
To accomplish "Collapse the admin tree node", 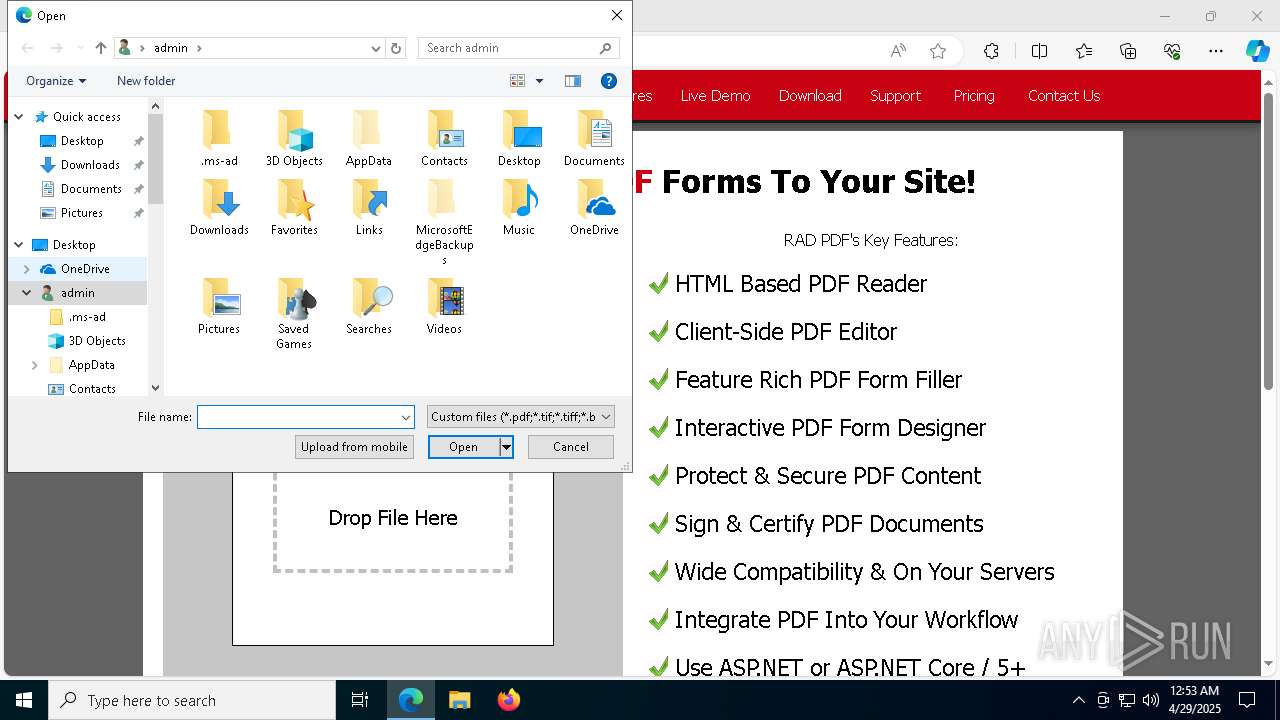I will [27, 293].
